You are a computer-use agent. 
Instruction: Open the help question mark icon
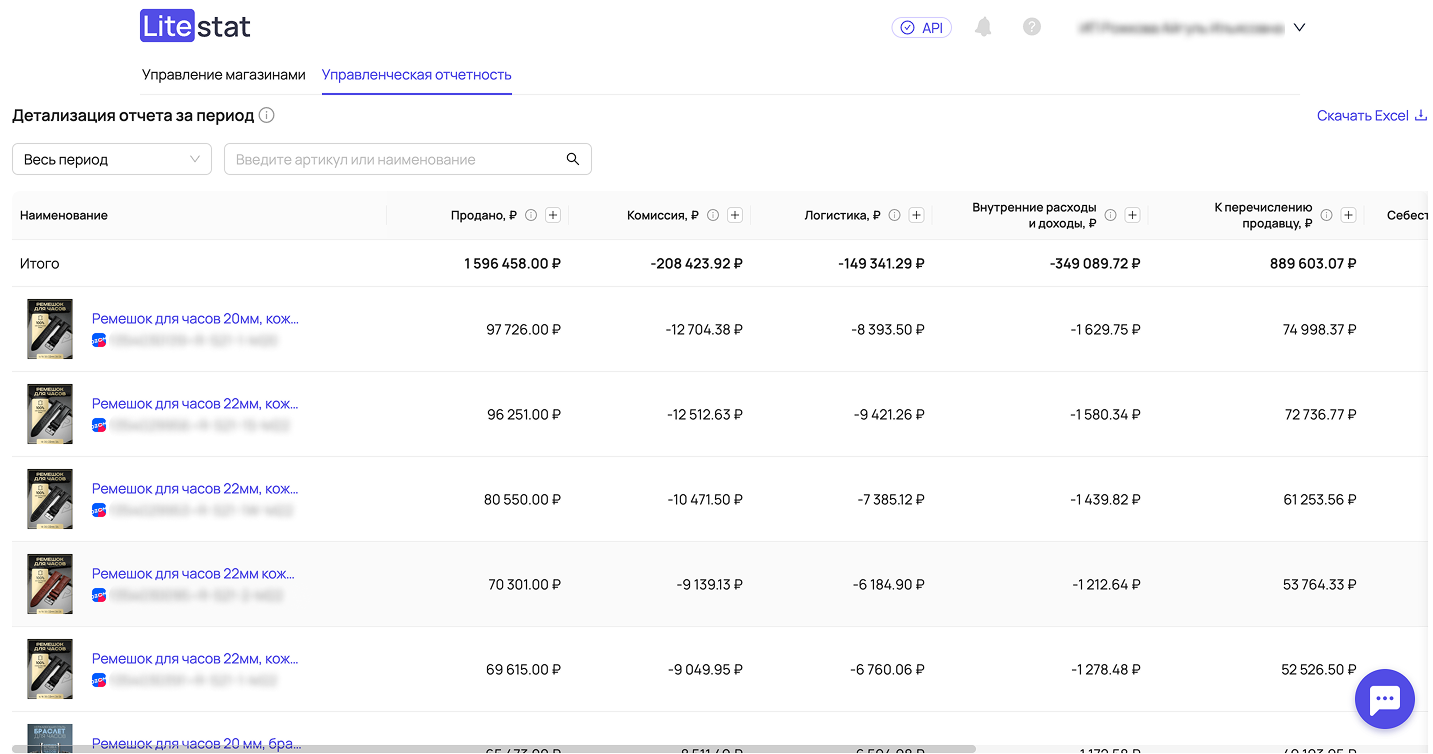(x=1032, y=27)
